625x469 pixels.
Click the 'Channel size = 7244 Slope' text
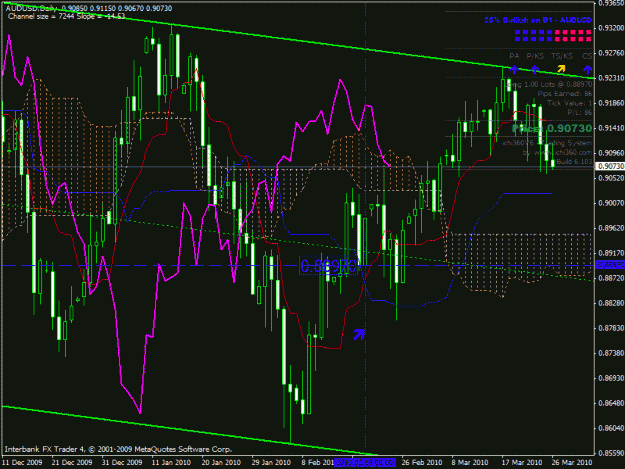tap(51, 16)
